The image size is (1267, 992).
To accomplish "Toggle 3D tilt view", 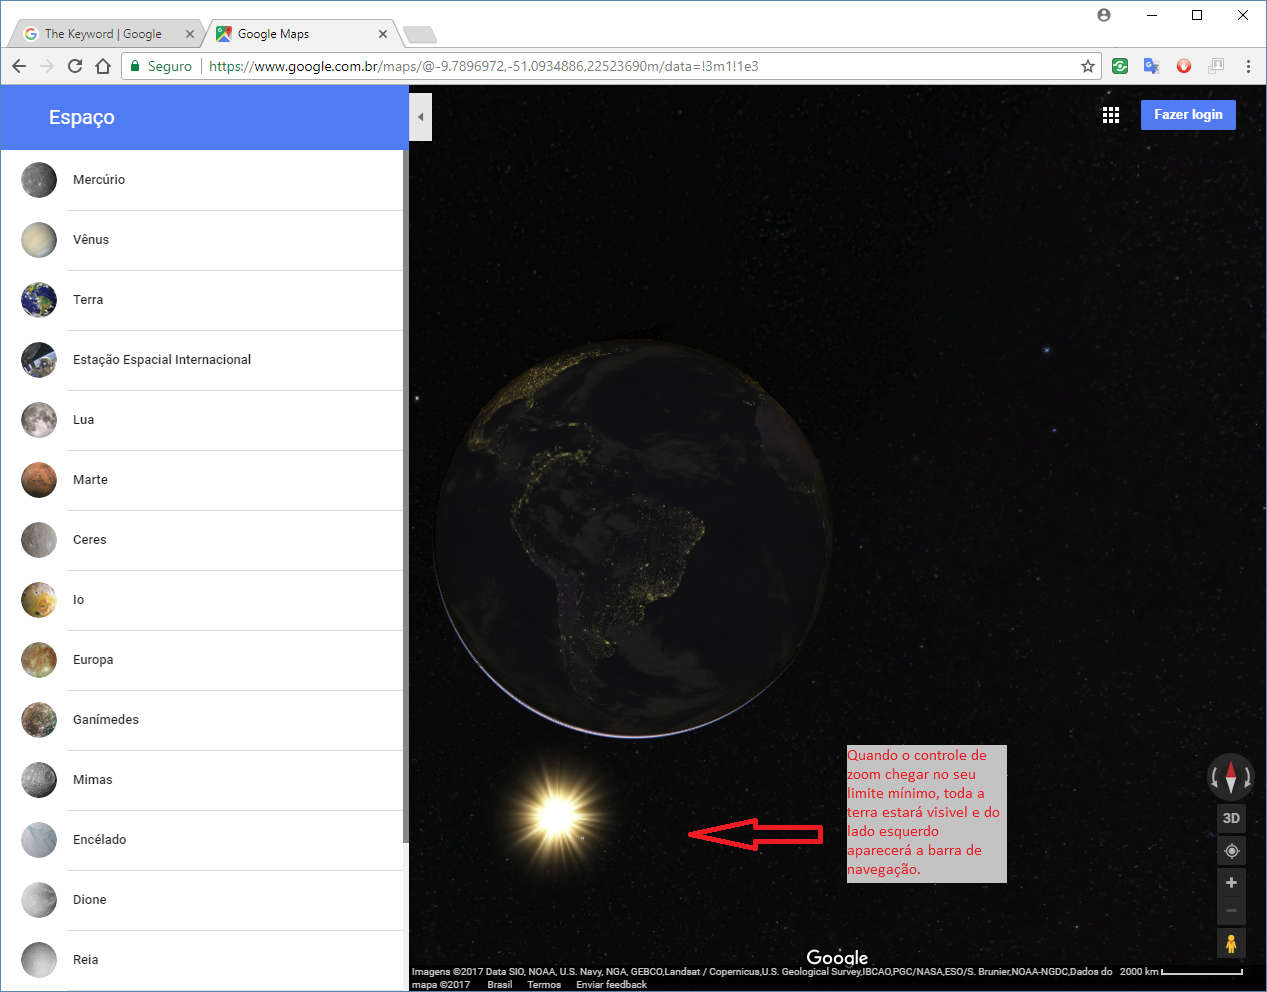I will [1231, 818].
